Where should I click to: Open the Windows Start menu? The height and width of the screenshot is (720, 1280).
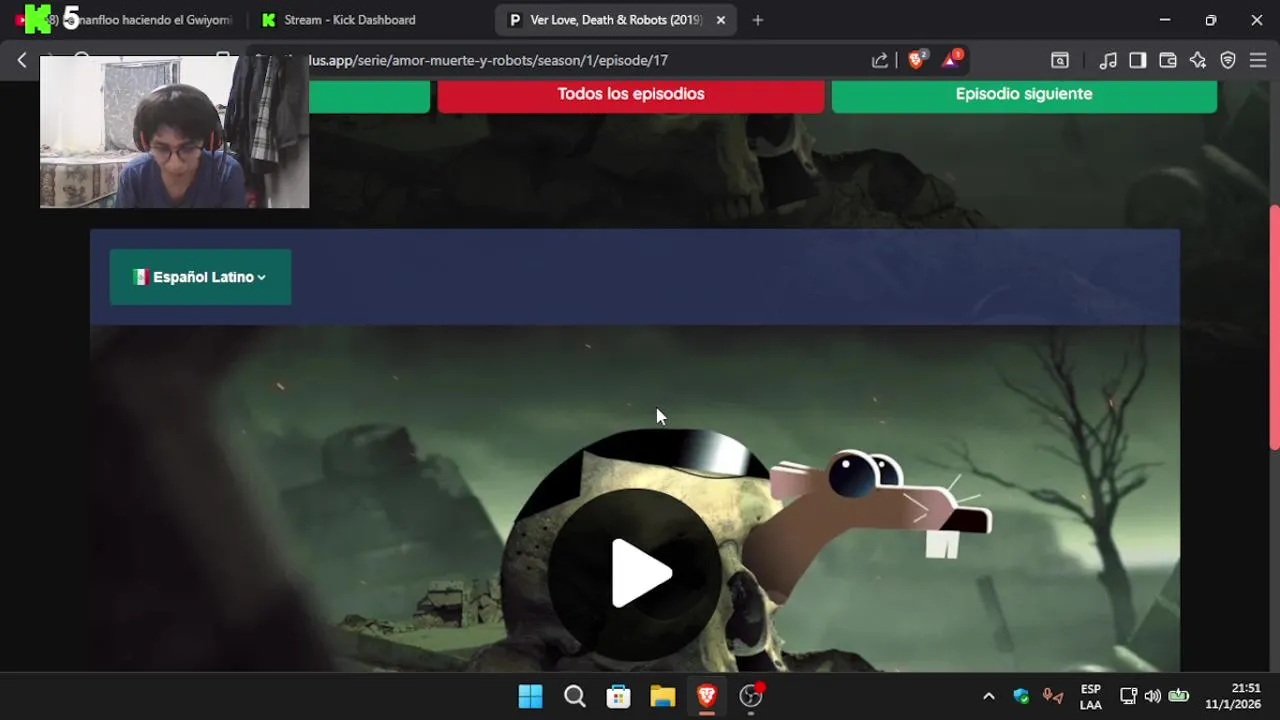(x=530, y=696)
